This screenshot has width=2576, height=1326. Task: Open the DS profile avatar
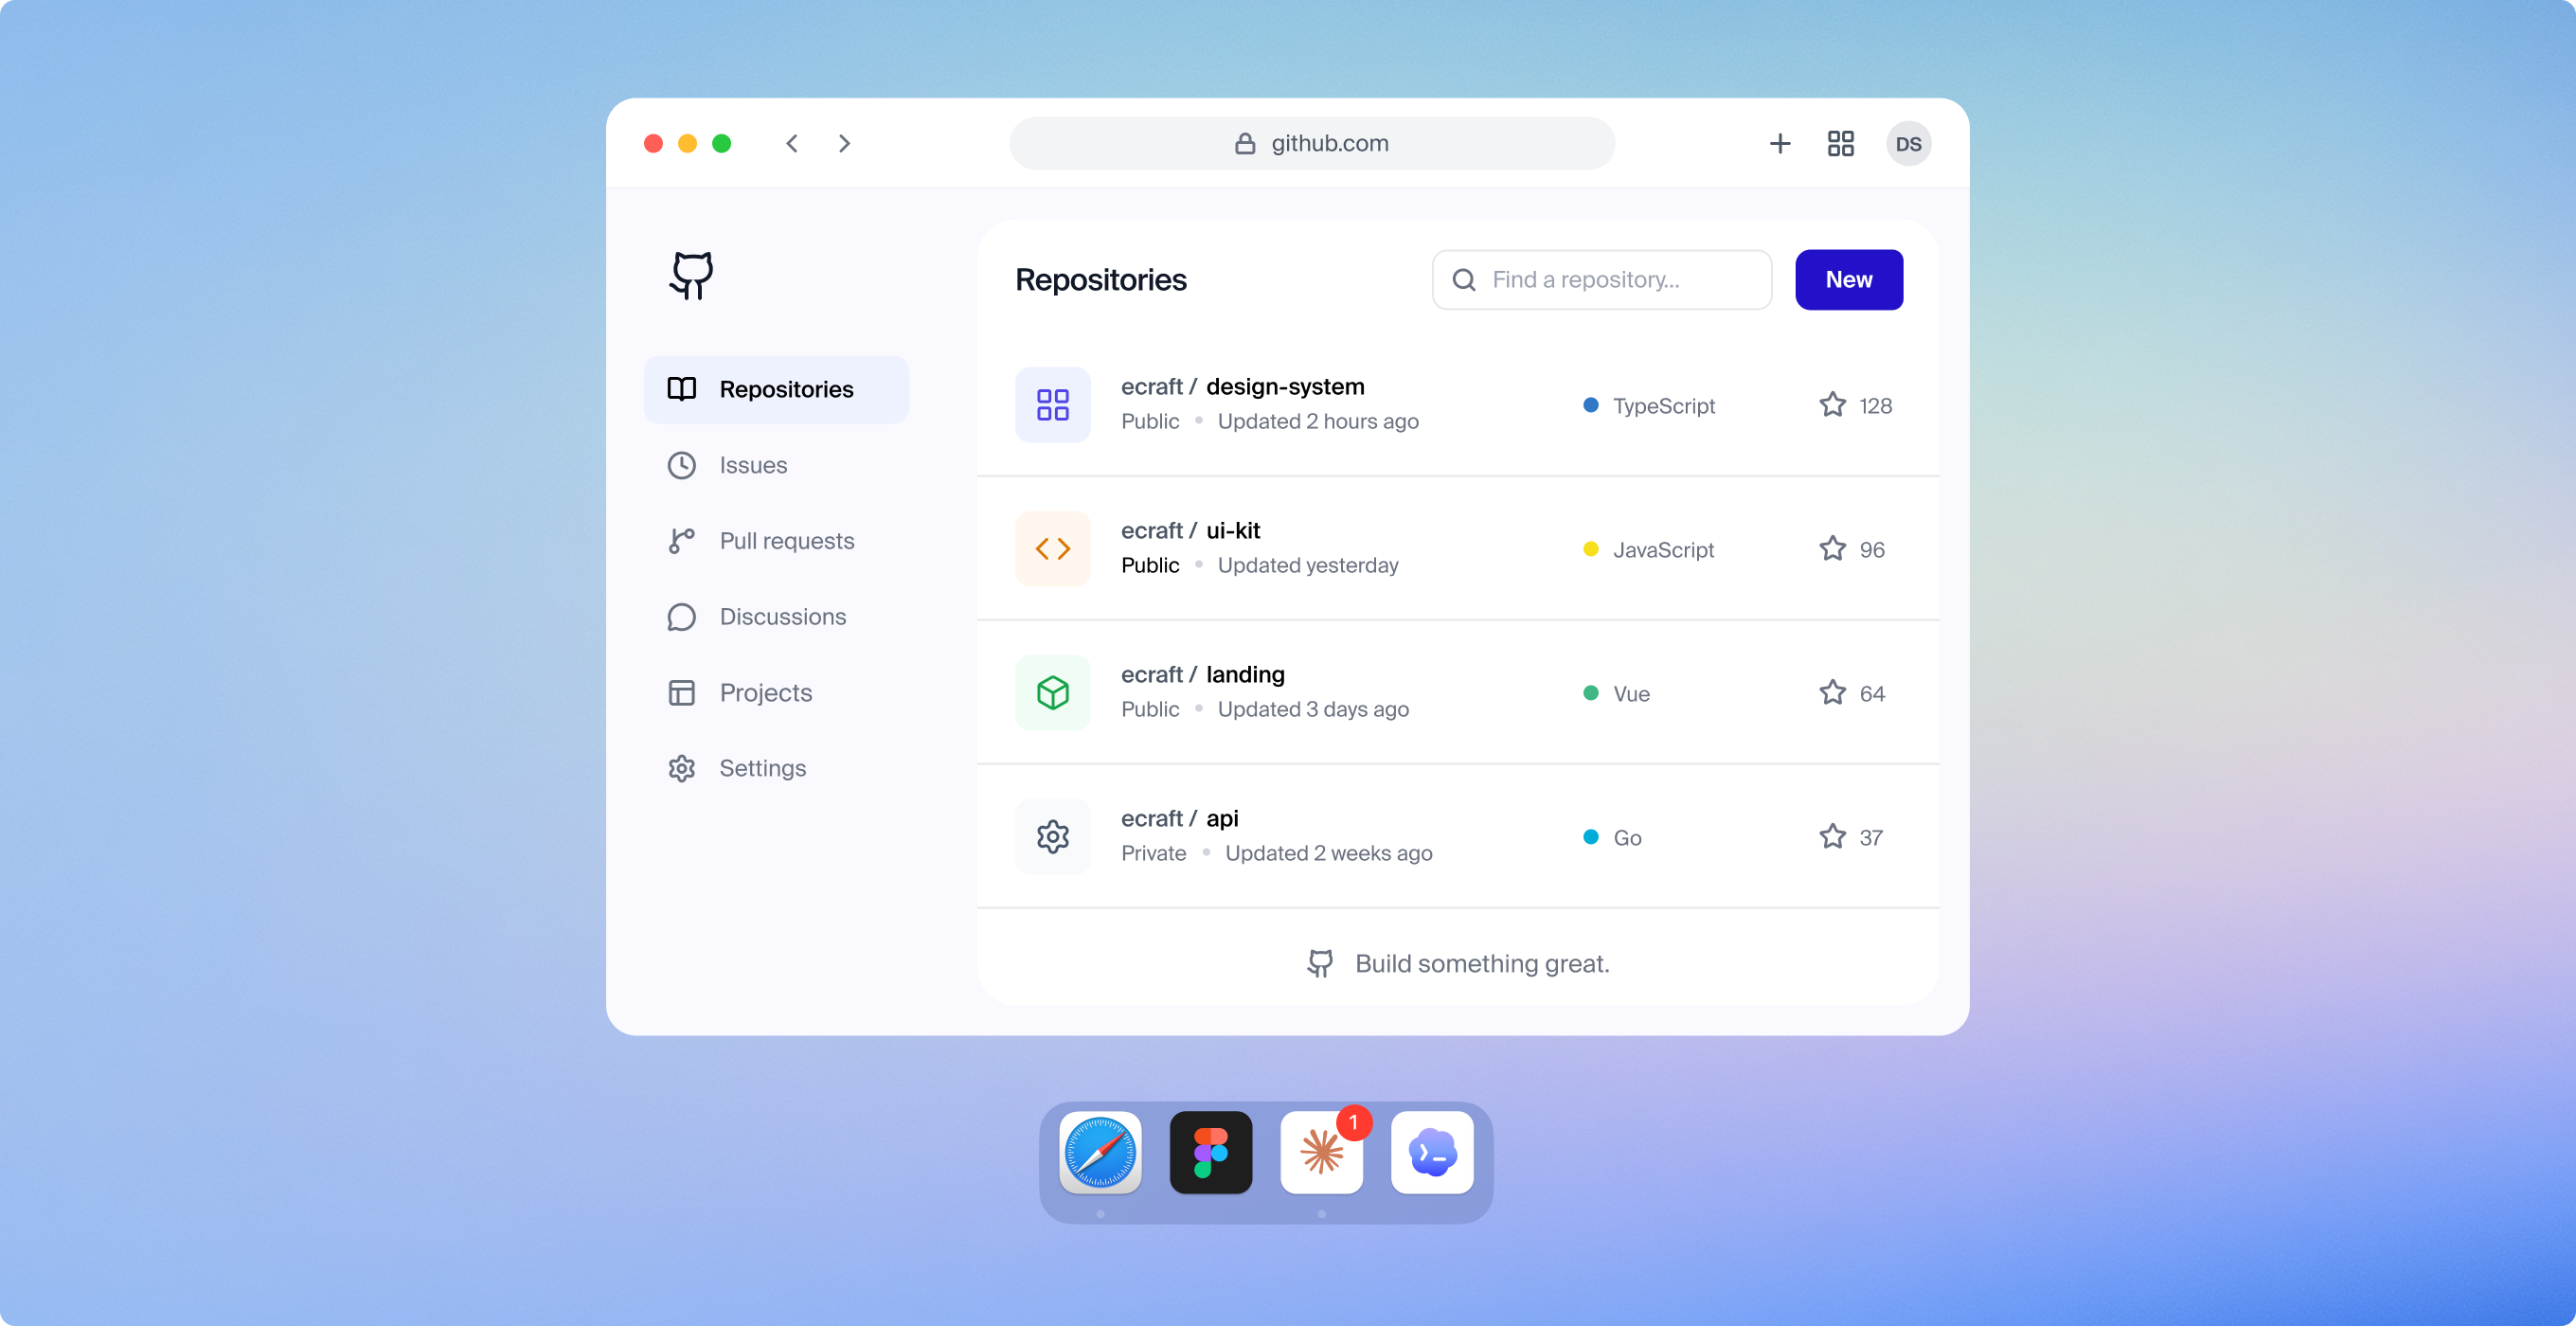1909,144
